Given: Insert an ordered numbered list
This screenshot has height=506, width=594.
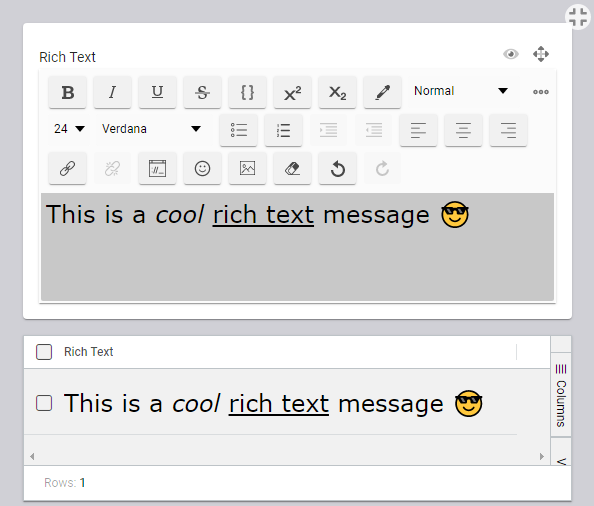Looking at the screenshot, I should tap(283, 130).
